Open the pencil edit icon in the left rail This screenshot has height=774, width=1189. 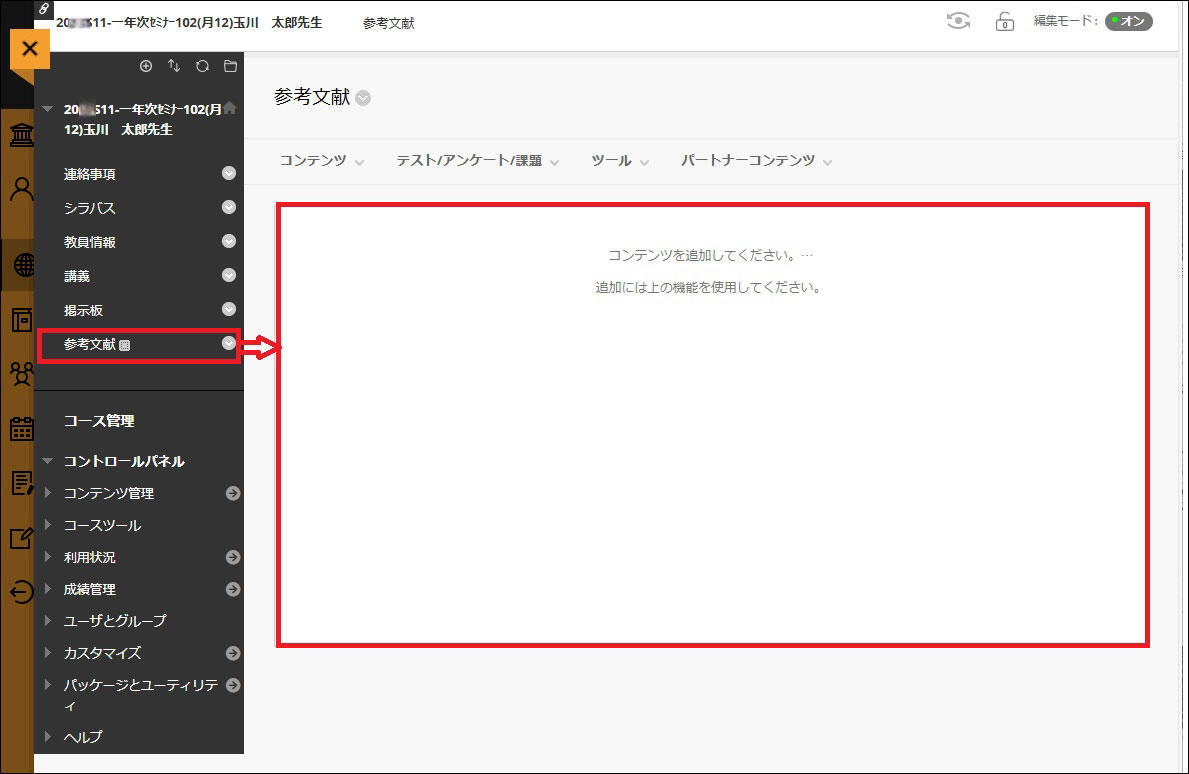pyautogui.click(x=21, y=537)
